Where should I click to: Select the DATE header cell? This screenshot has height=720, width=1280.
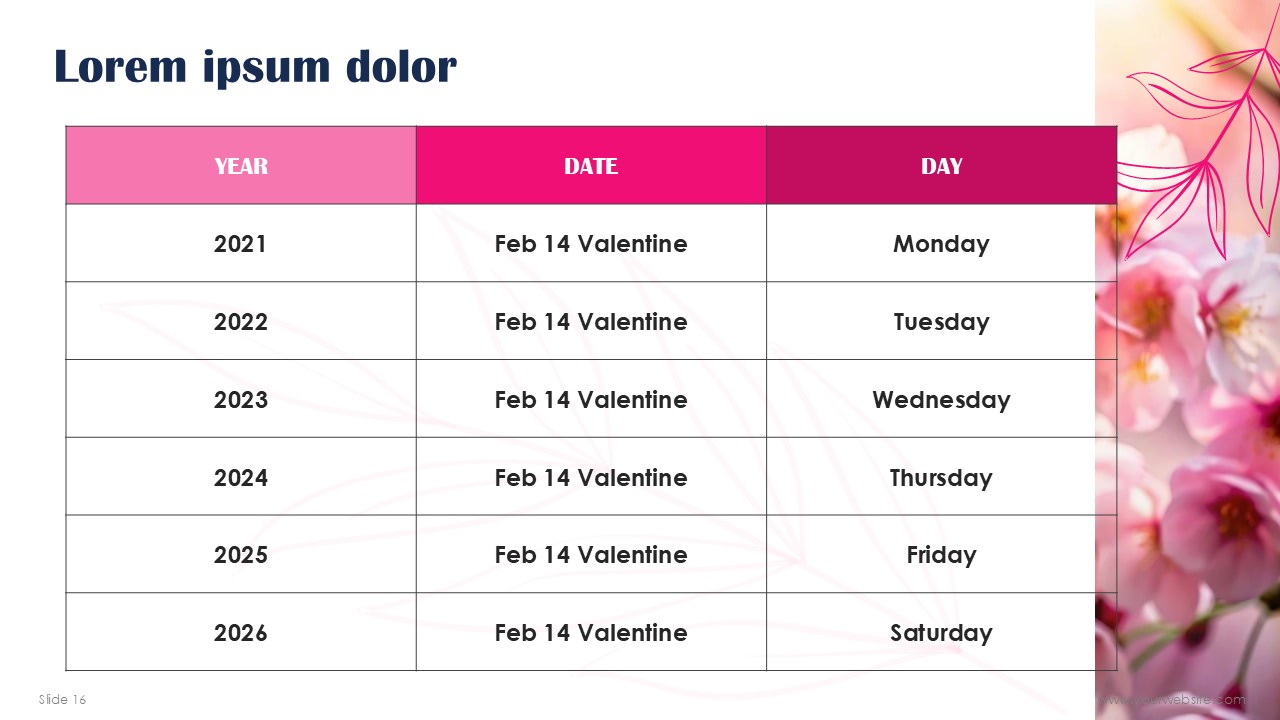click(x=591, y=165)
